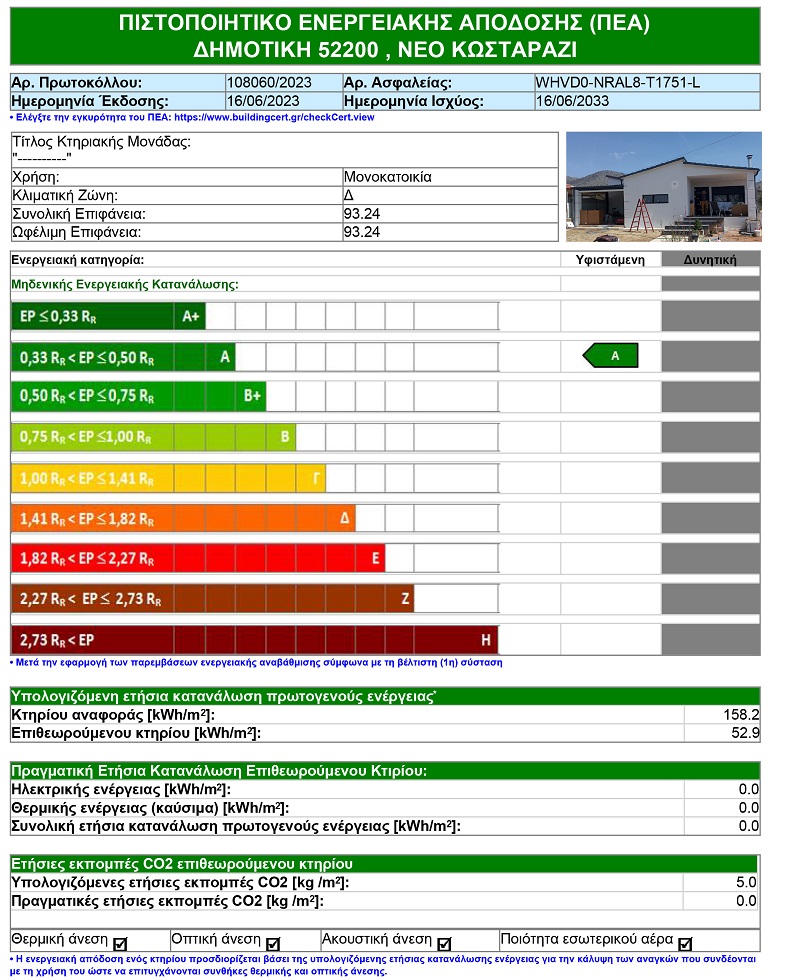The height and width of the screenshot is (980, 787).
Task: Click the building photo thumbnail
Action: [664, 185]
